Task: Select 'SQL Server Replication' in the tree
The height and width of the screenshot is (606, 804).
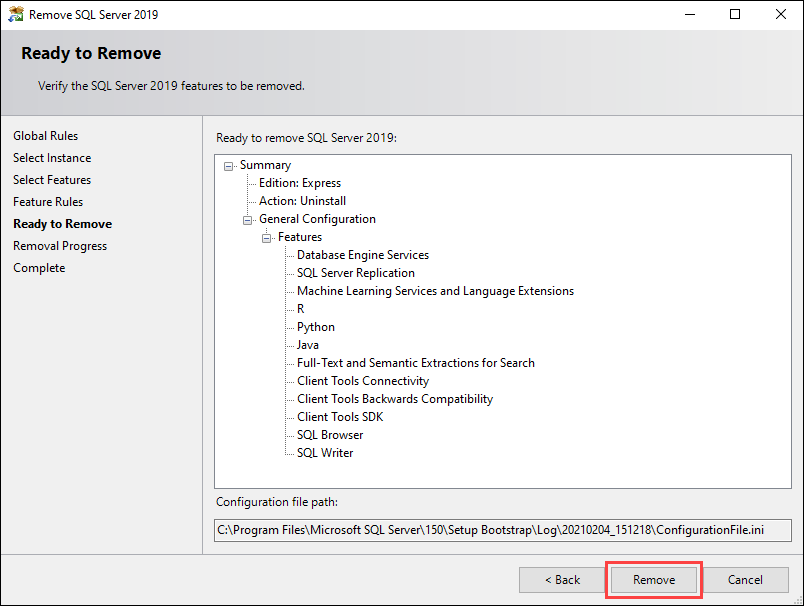Action: 356,273
